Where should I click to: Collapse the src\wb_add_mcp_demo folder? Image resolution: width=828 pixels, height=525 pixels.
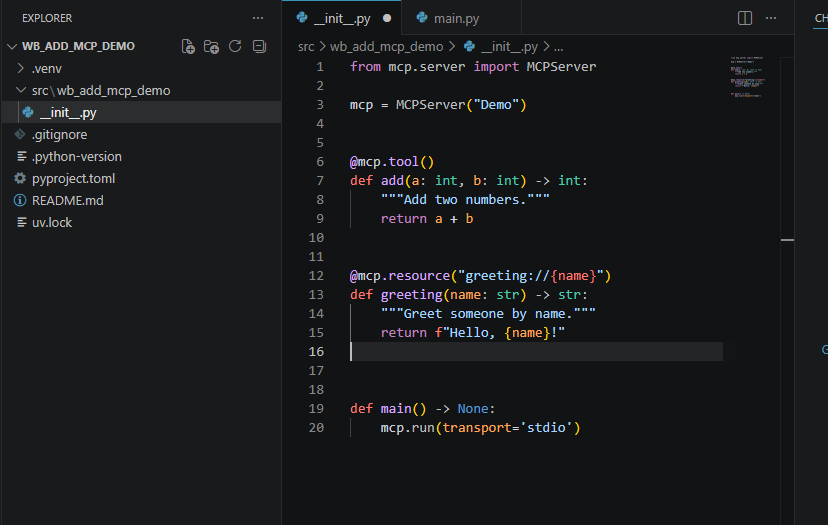pos(21,90)
